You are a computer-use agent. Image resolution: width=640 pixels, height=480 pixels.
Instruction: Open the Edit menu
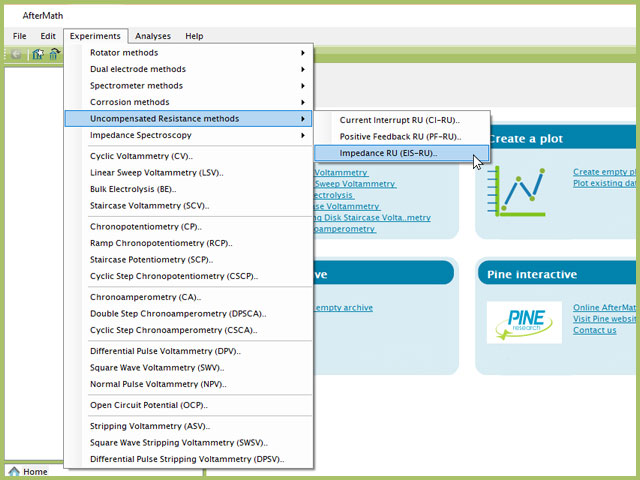click(48, 36)
